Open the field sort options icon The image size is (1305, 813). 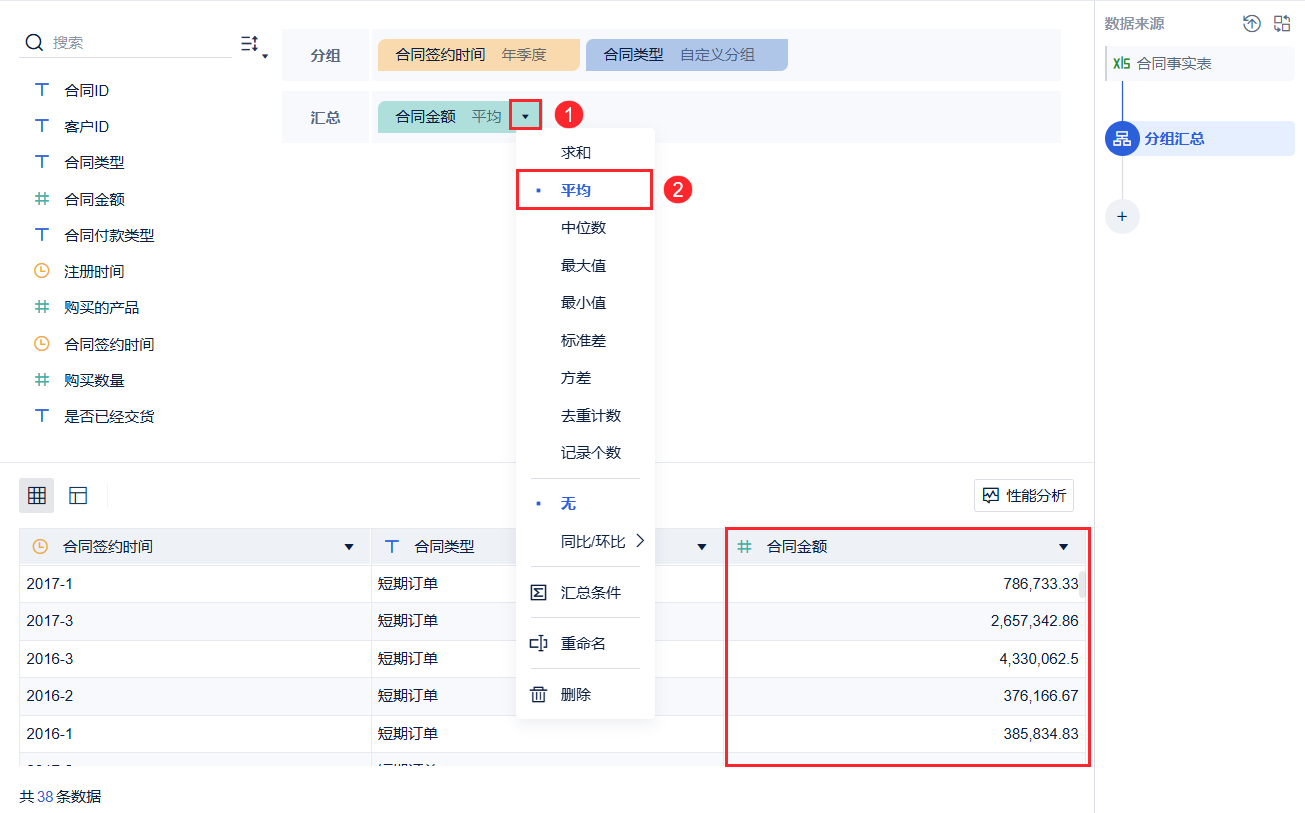point(254,45)
